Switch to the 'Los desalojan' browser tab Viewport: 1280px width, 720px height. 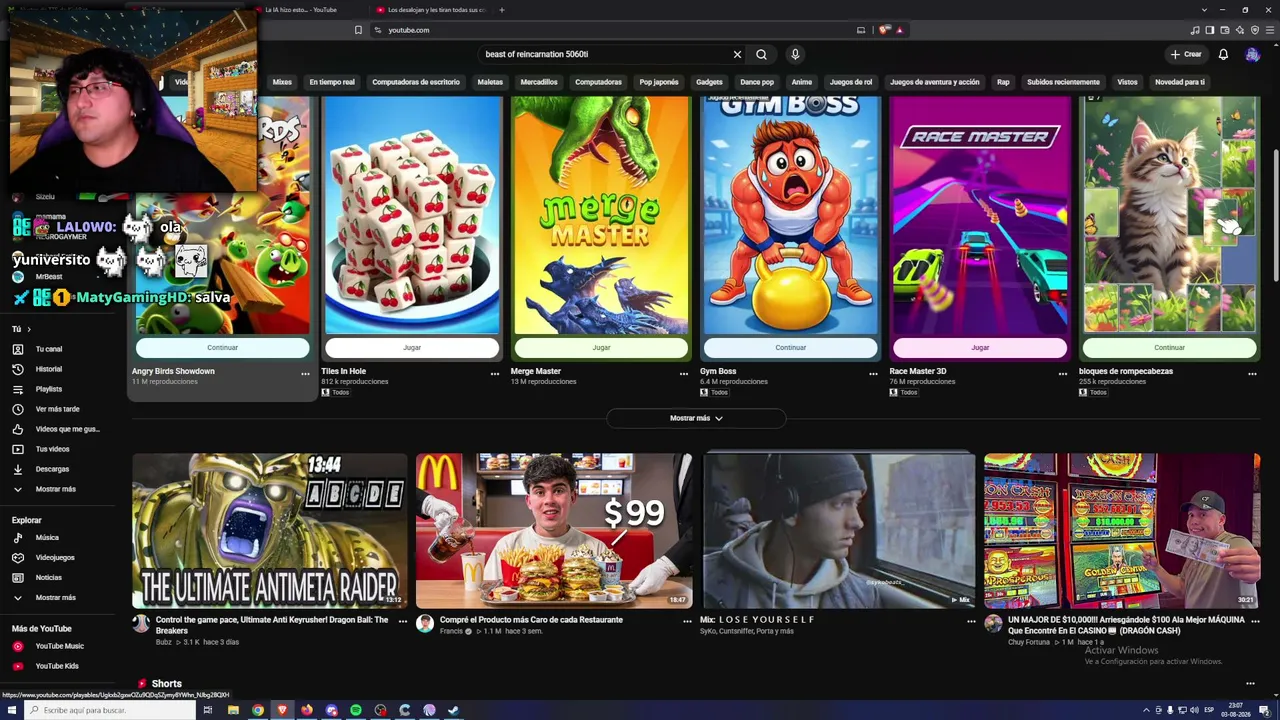point(430,10)
